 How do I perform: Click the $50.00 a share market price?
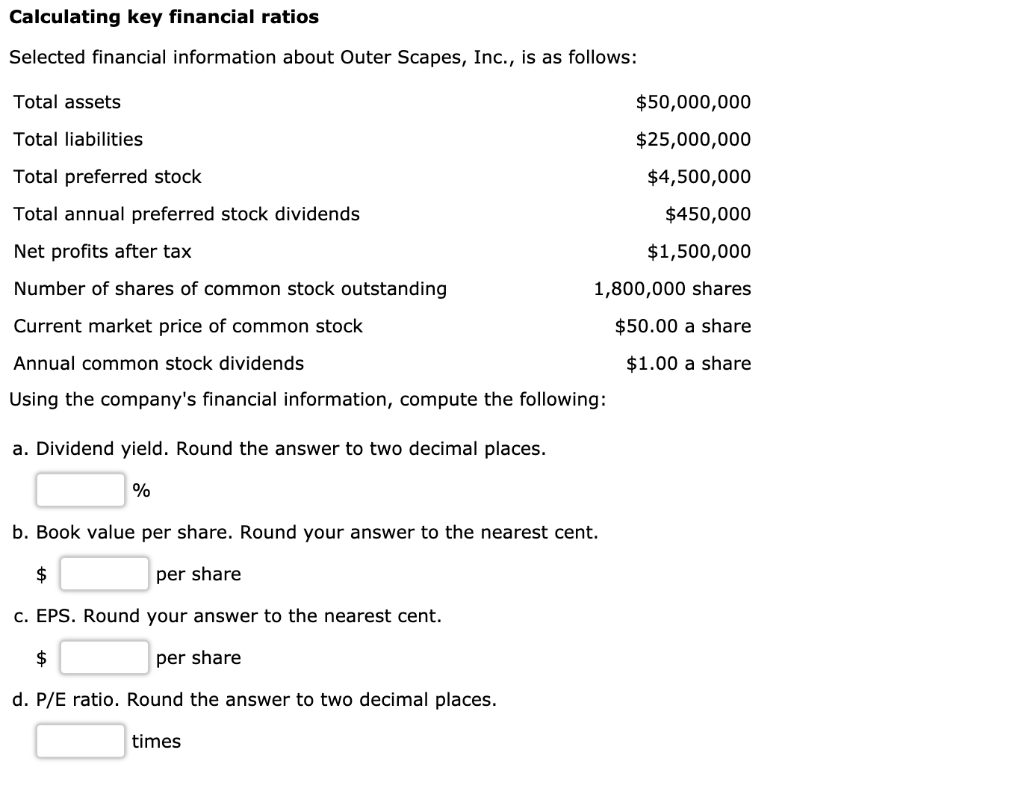(681, 325)
